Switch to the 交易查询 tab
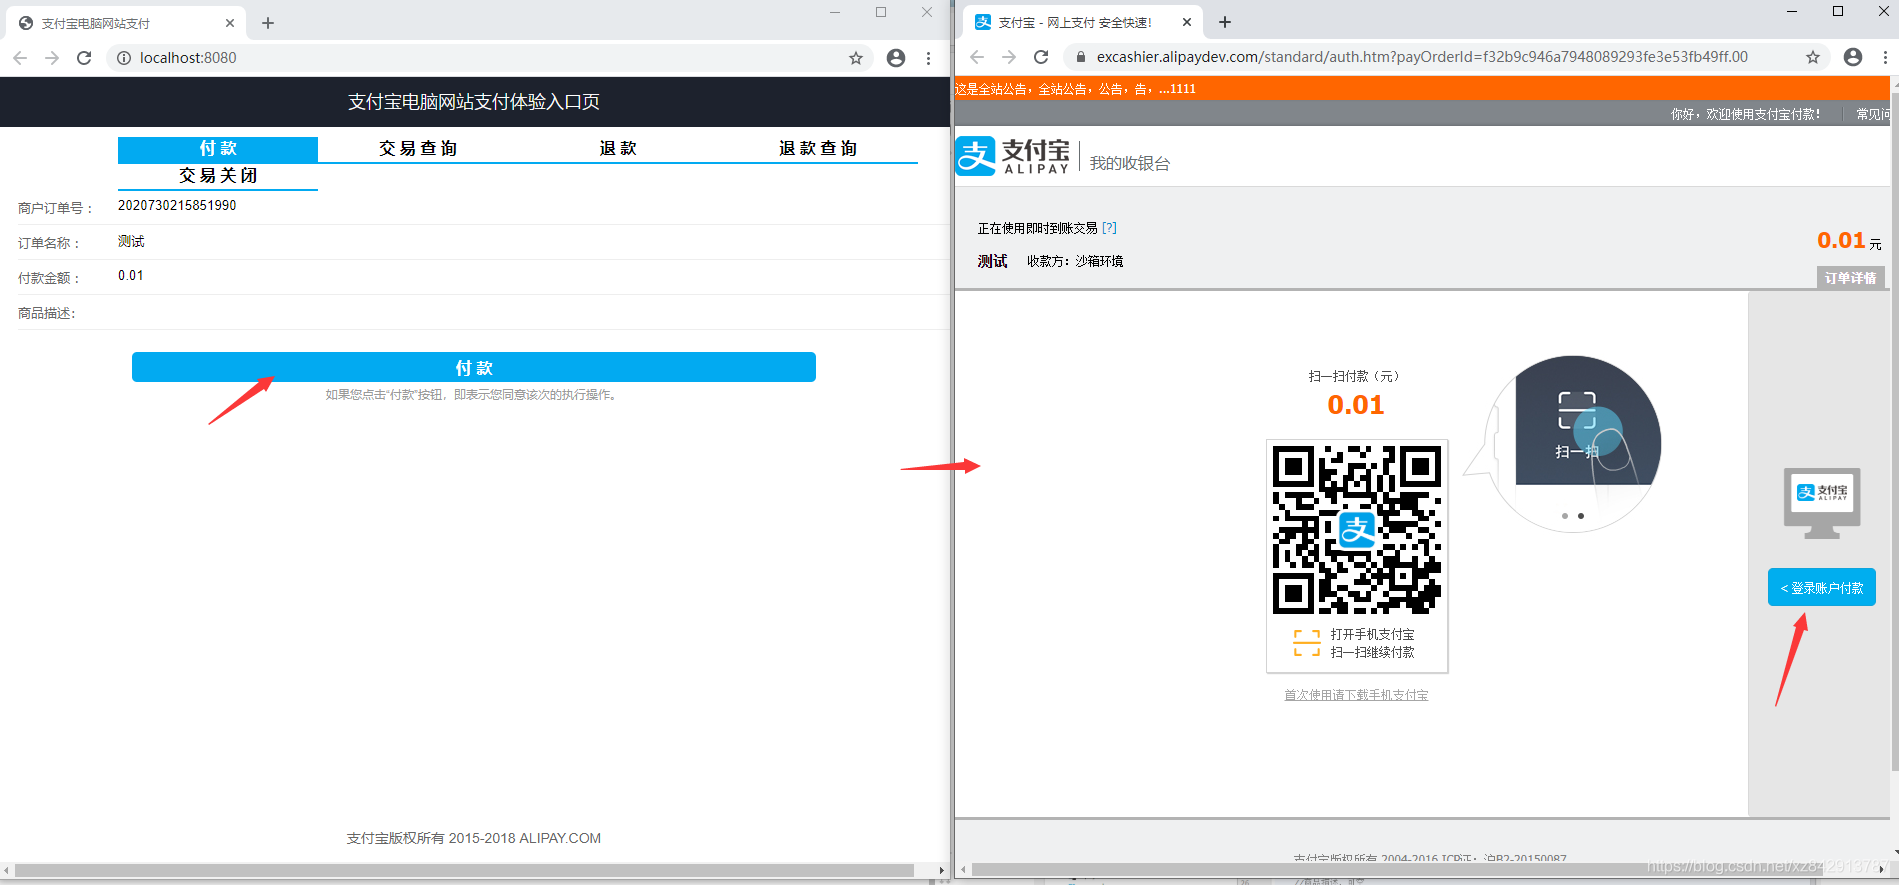Screen dimensions: 1899x885 coord(418,149)
